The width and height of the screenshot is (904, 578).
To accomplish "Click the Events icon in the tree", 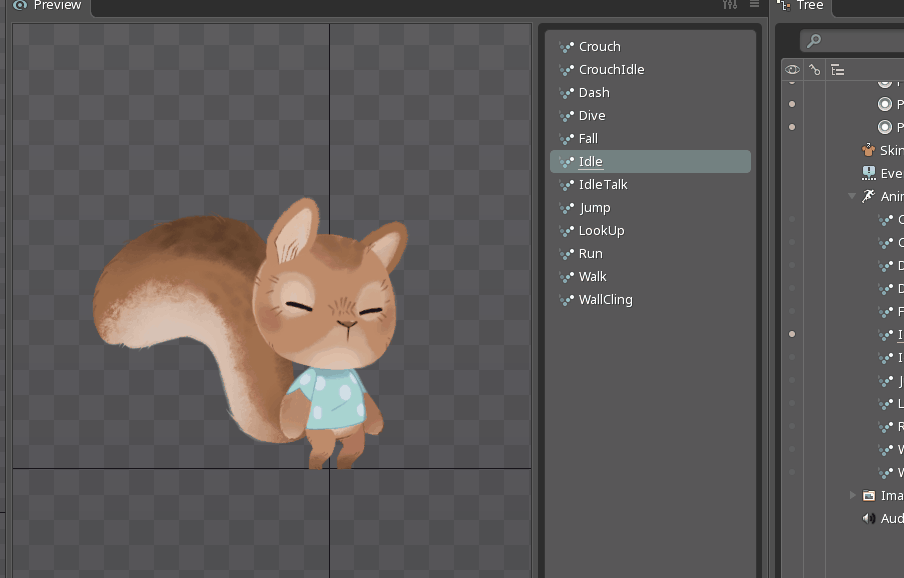I will click(868, 173).
